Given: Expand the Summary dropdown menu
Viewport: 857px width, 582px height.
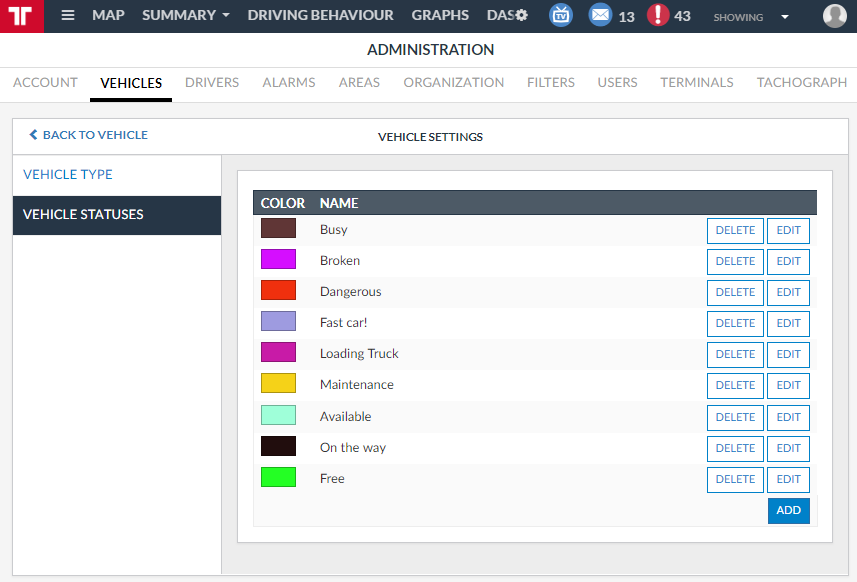Looking at the screenshot, I should tap(185, 16).
